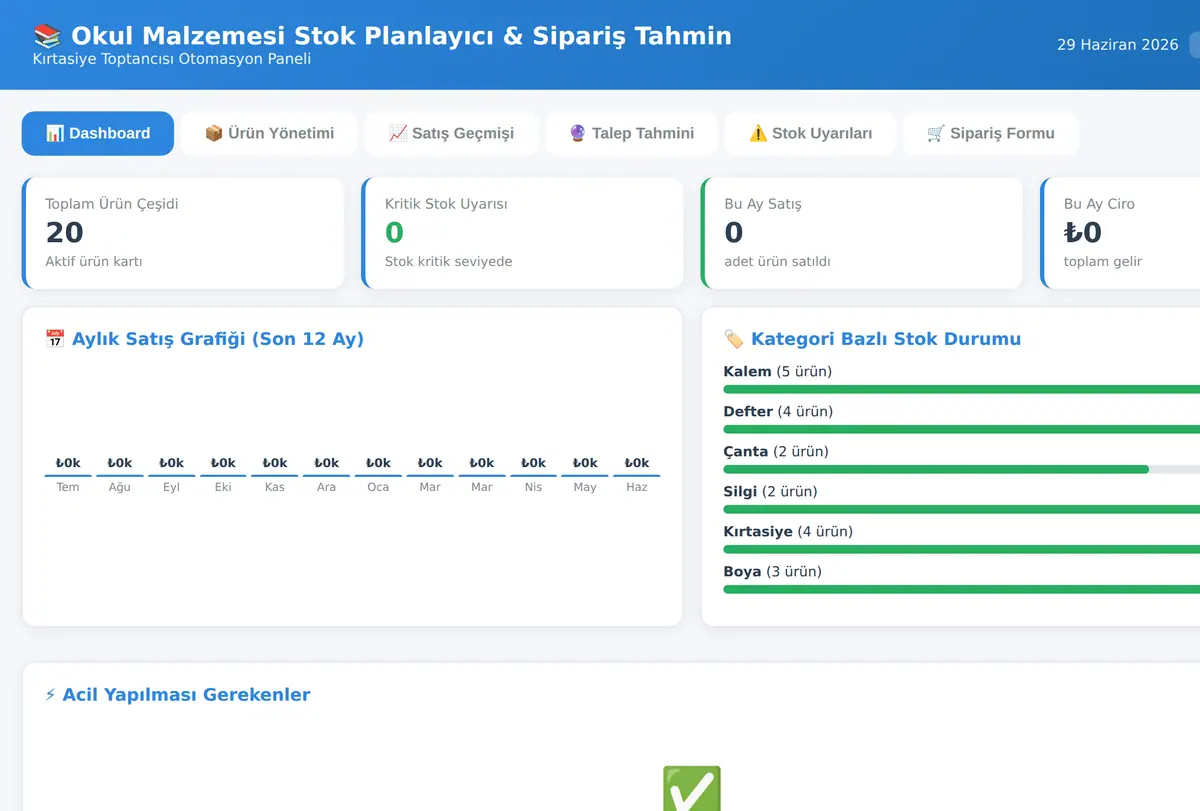Click the Kritik Stok Uyarısı card

522,233
